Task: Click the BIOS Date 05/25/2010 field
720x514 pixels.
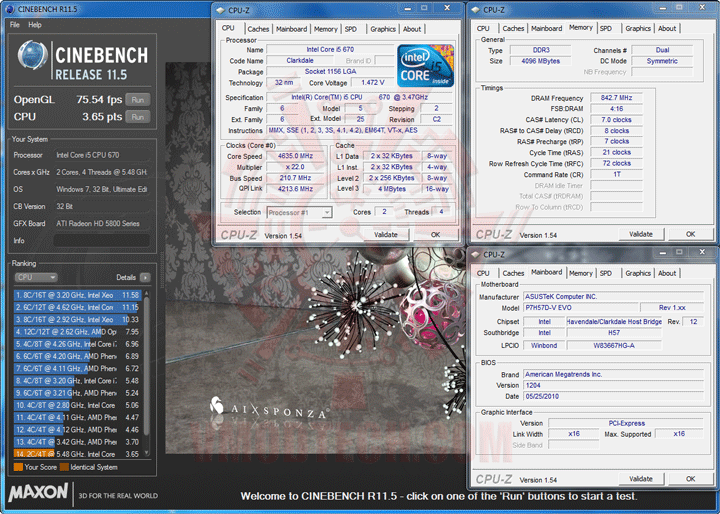Action: tap(613, 396)
